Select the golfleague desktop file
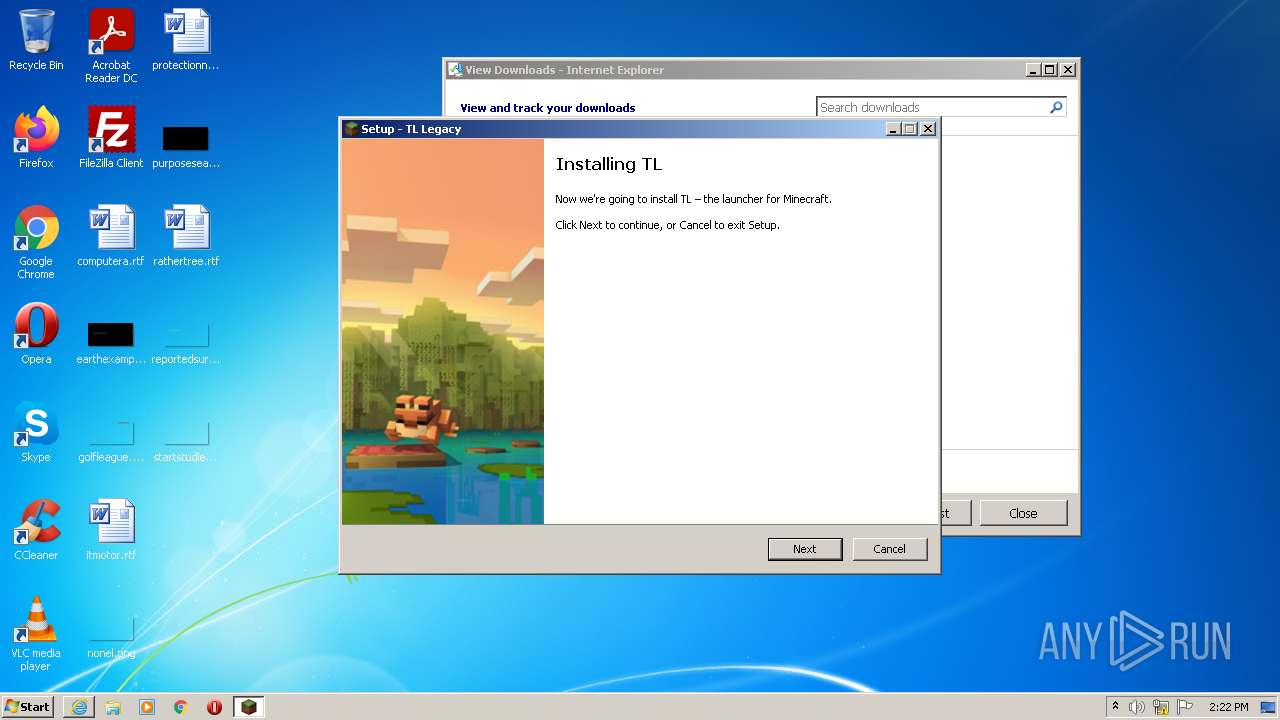Screen dimensions: 1280x720 (x=111, y=440)
